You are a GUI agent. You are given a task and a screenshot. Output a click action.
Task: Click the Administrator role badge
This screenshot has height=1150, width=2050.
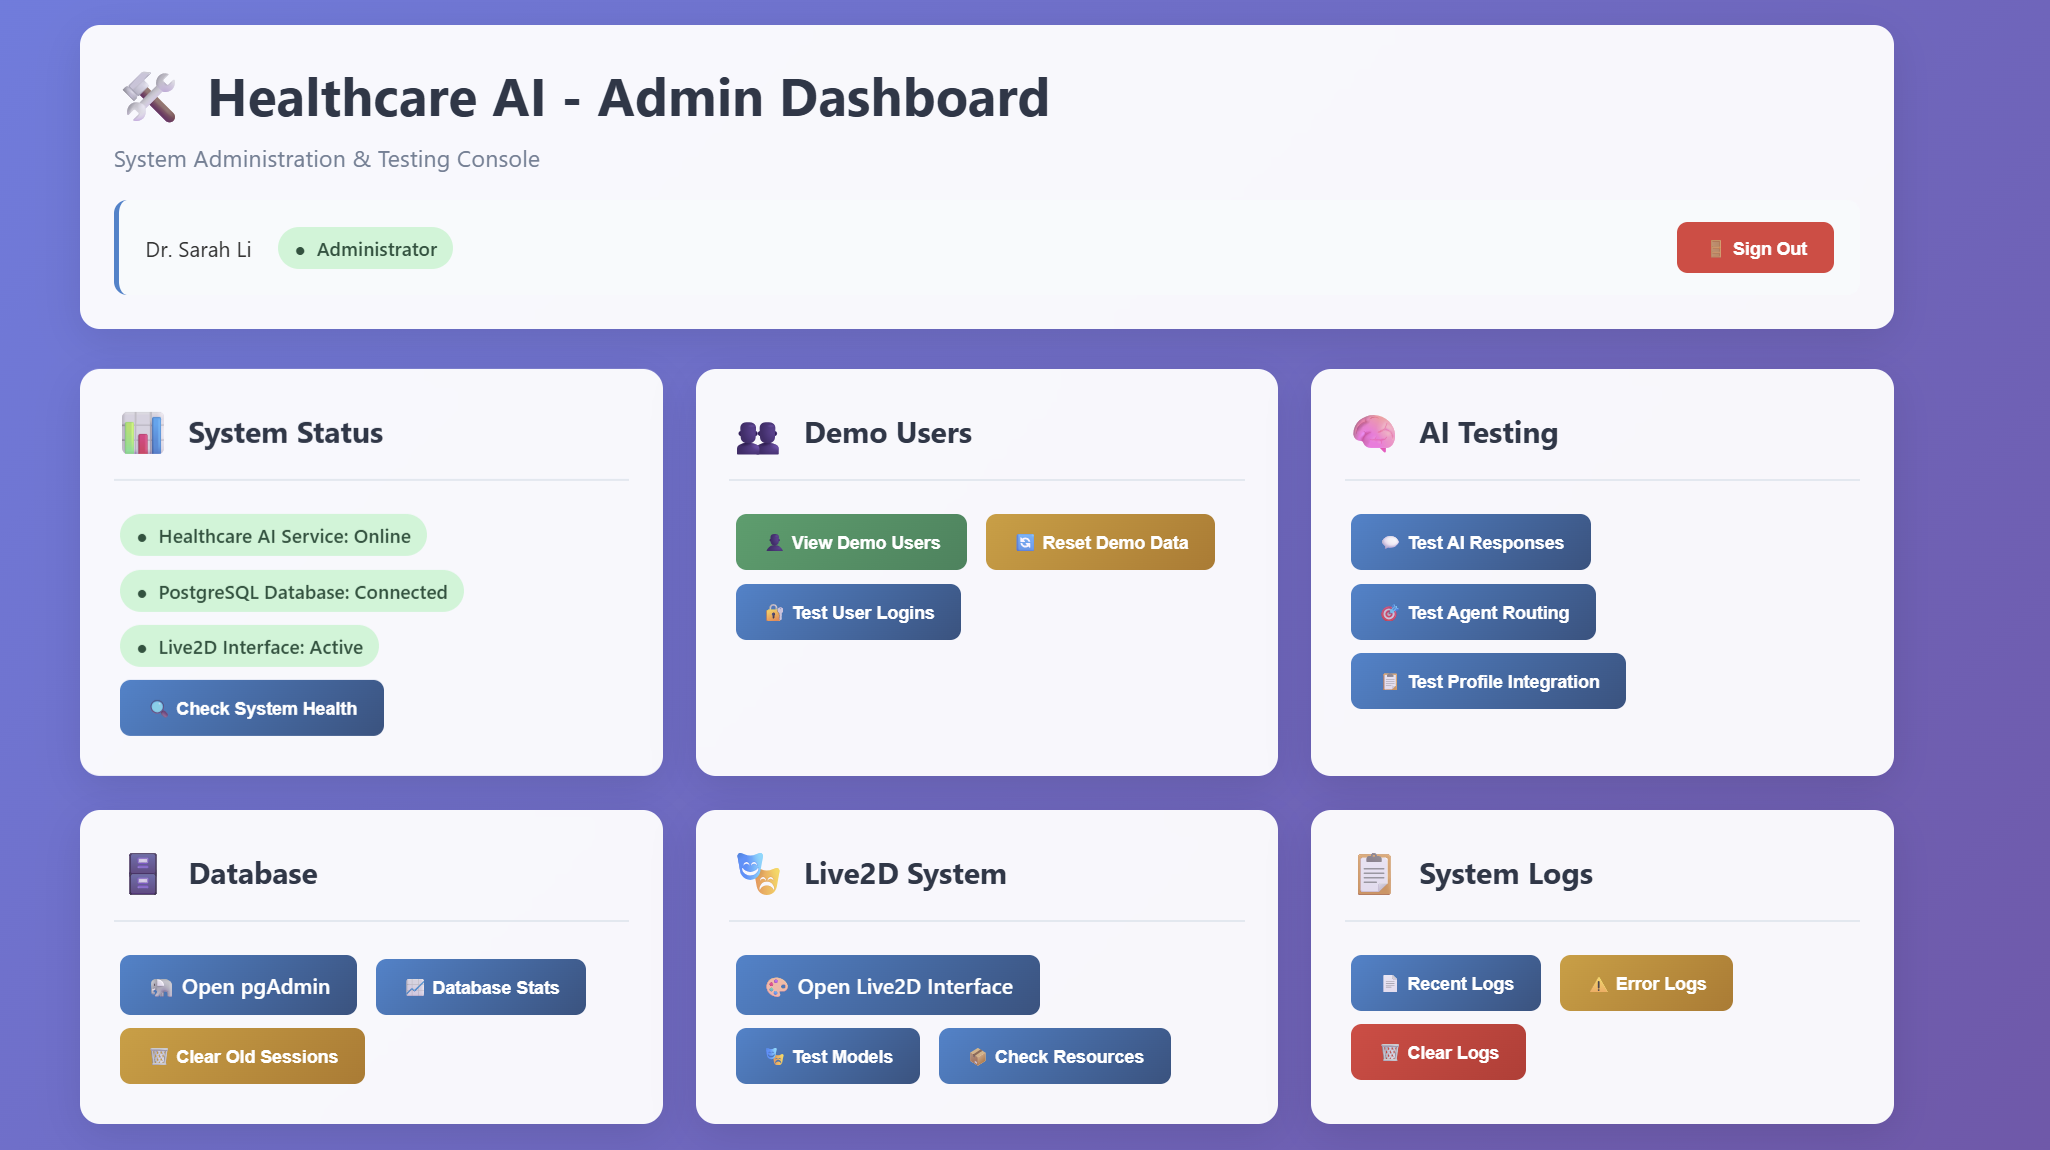365,249
